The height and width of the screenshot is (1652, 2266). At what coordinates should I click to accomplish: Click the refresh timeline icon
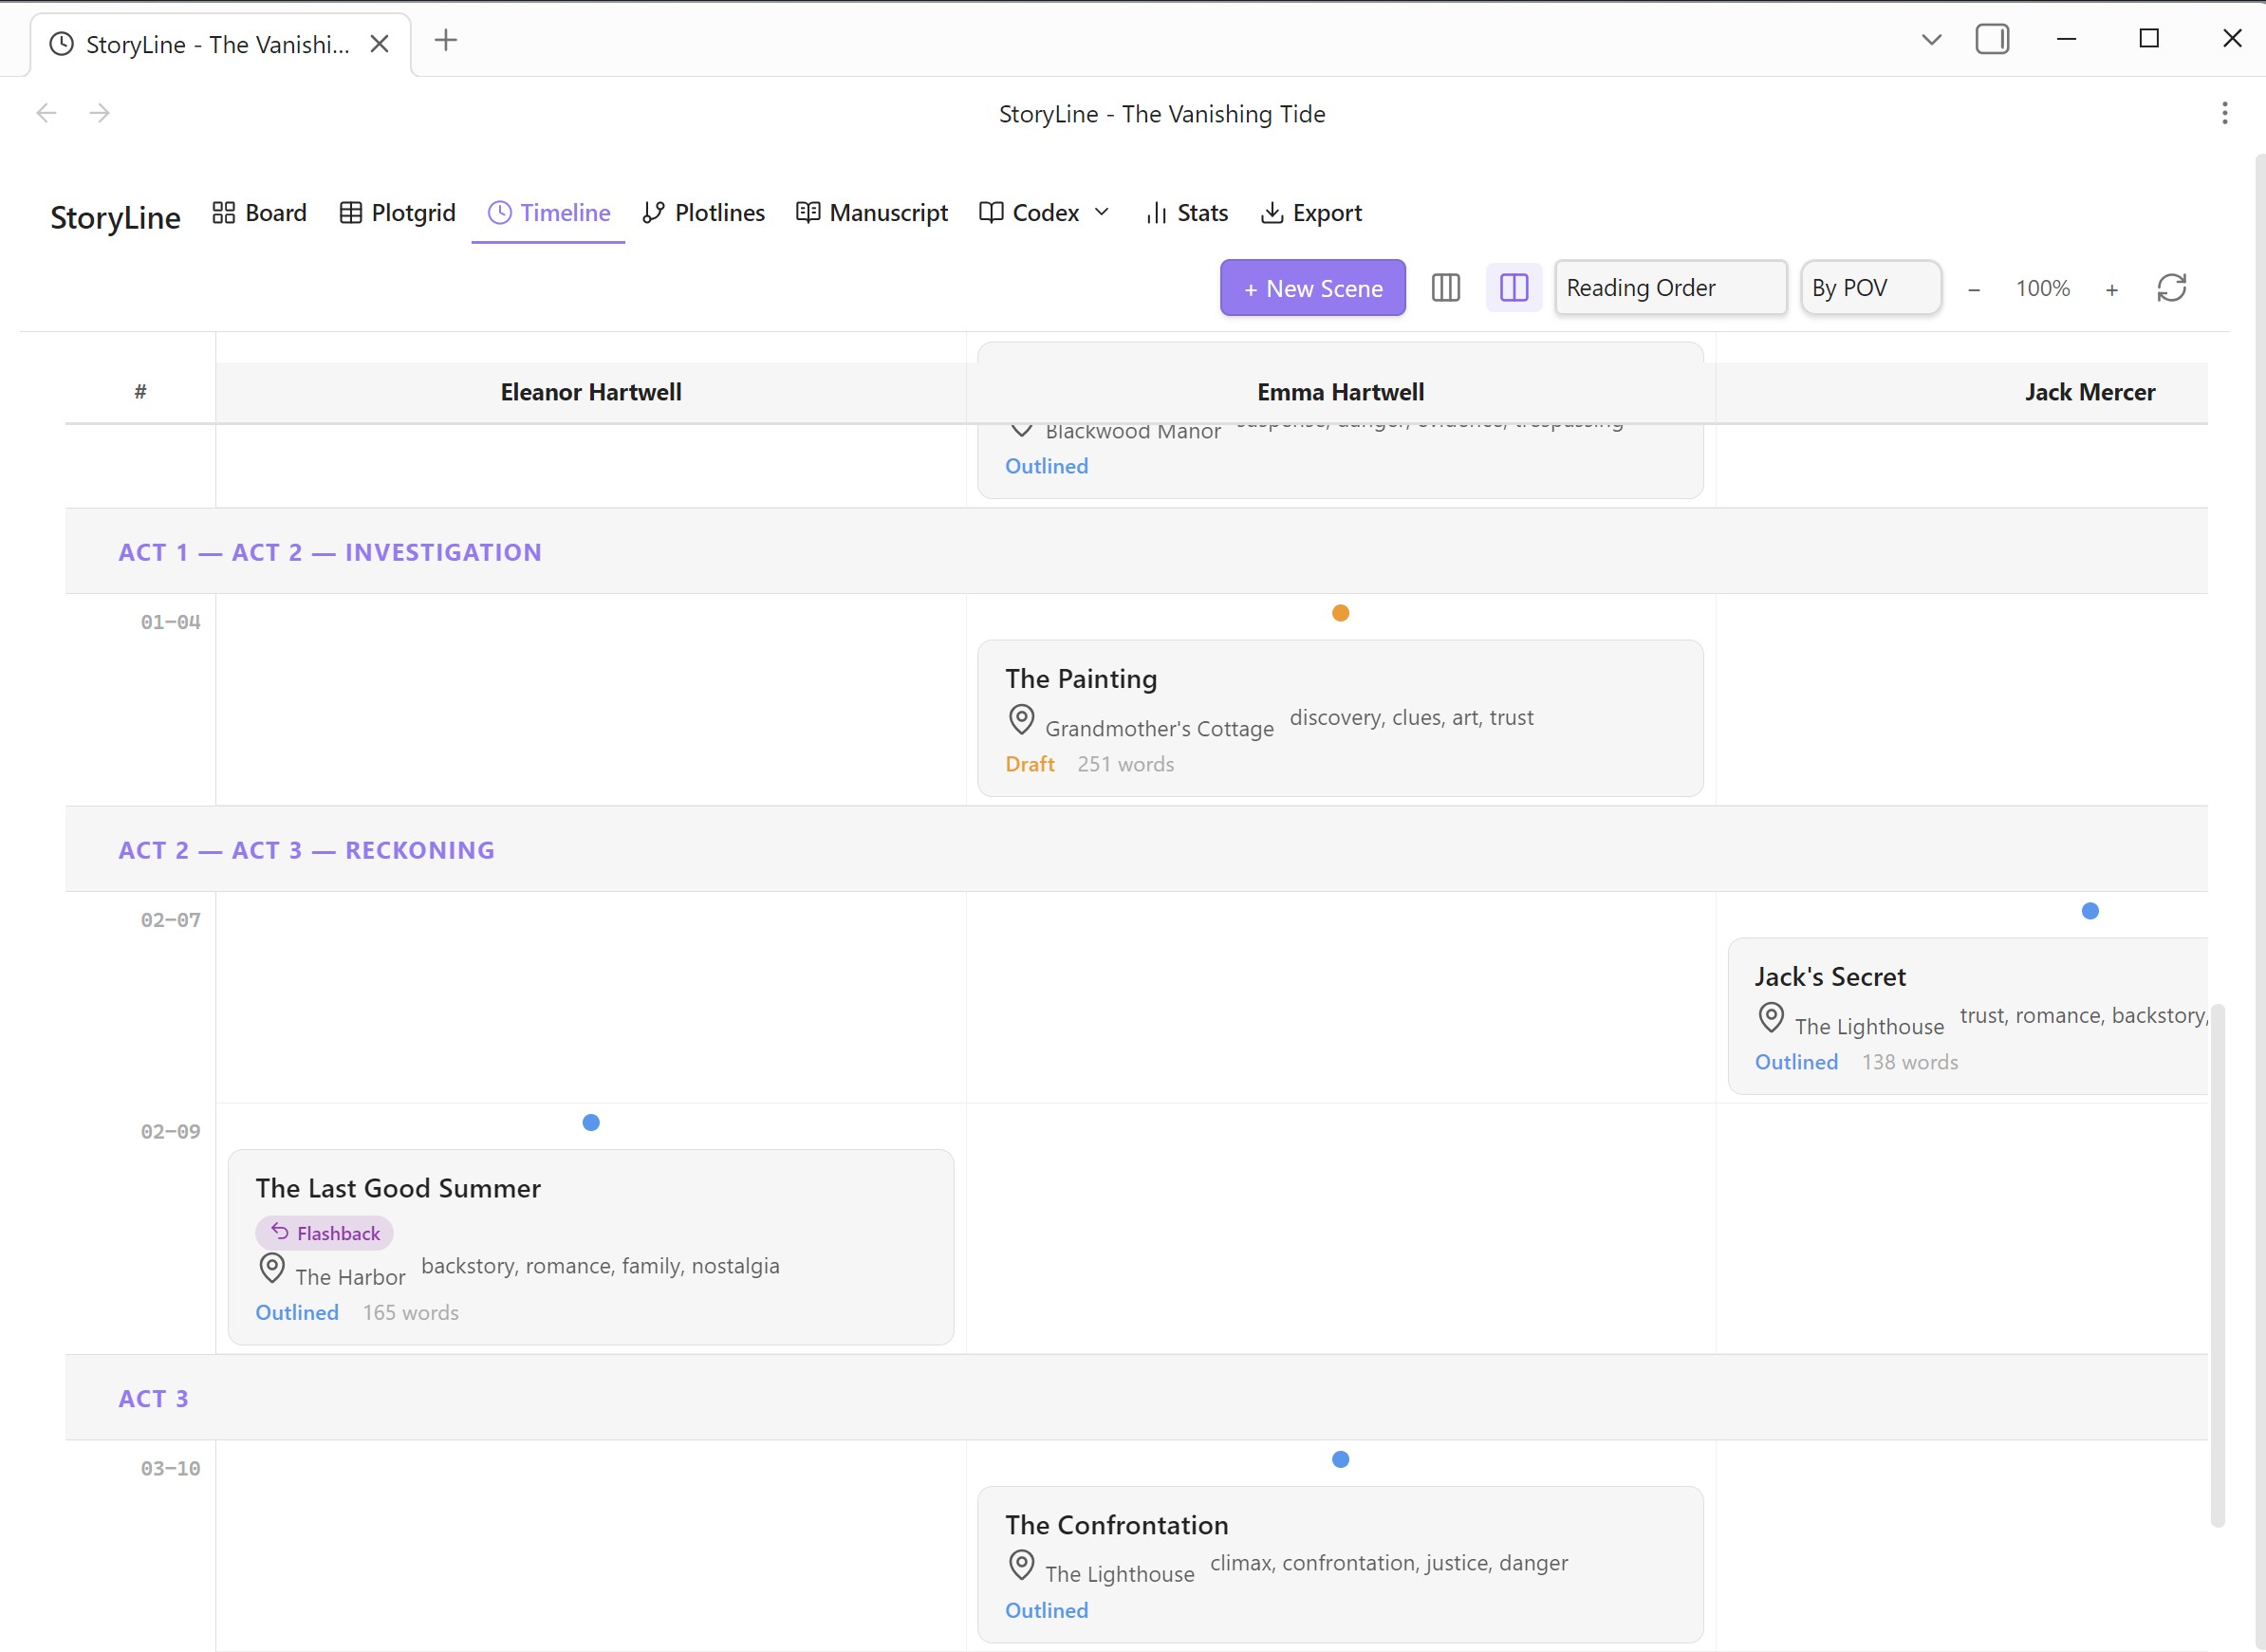point(2171,288)
